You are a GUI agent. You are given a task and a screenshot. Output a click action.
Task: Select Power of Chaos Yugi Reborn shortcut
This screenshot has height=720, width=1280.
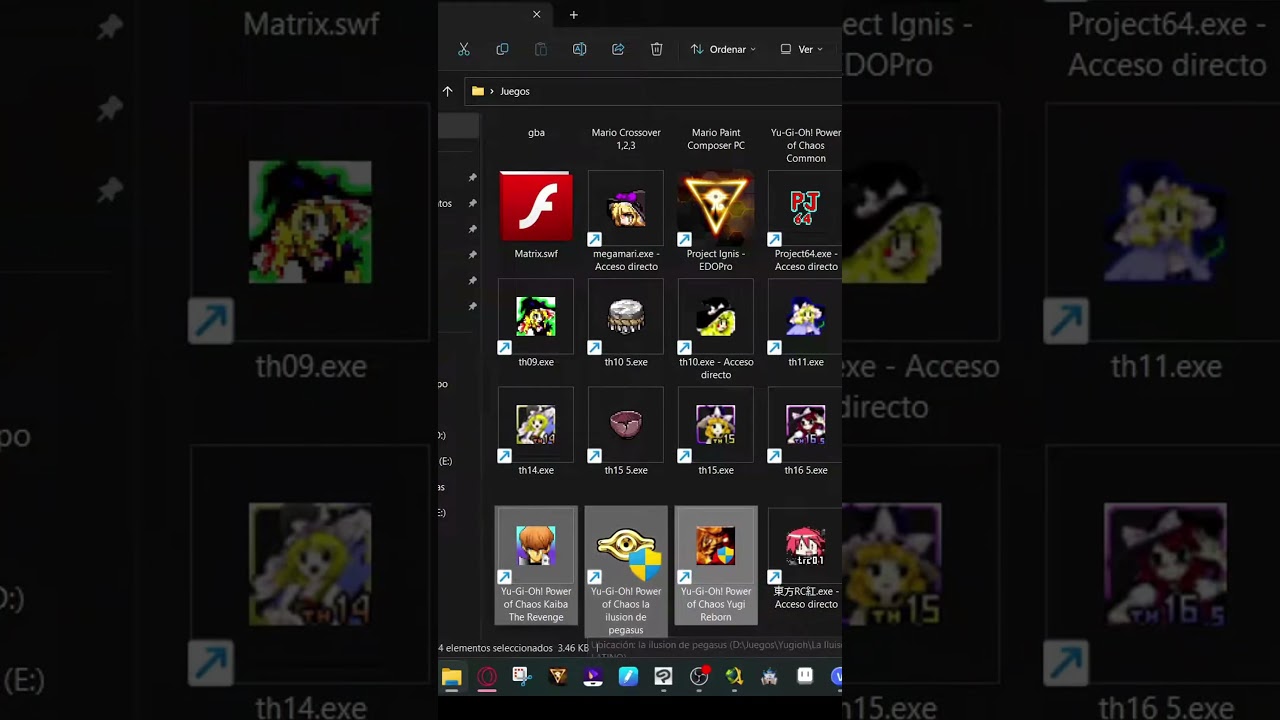point(716,565)
